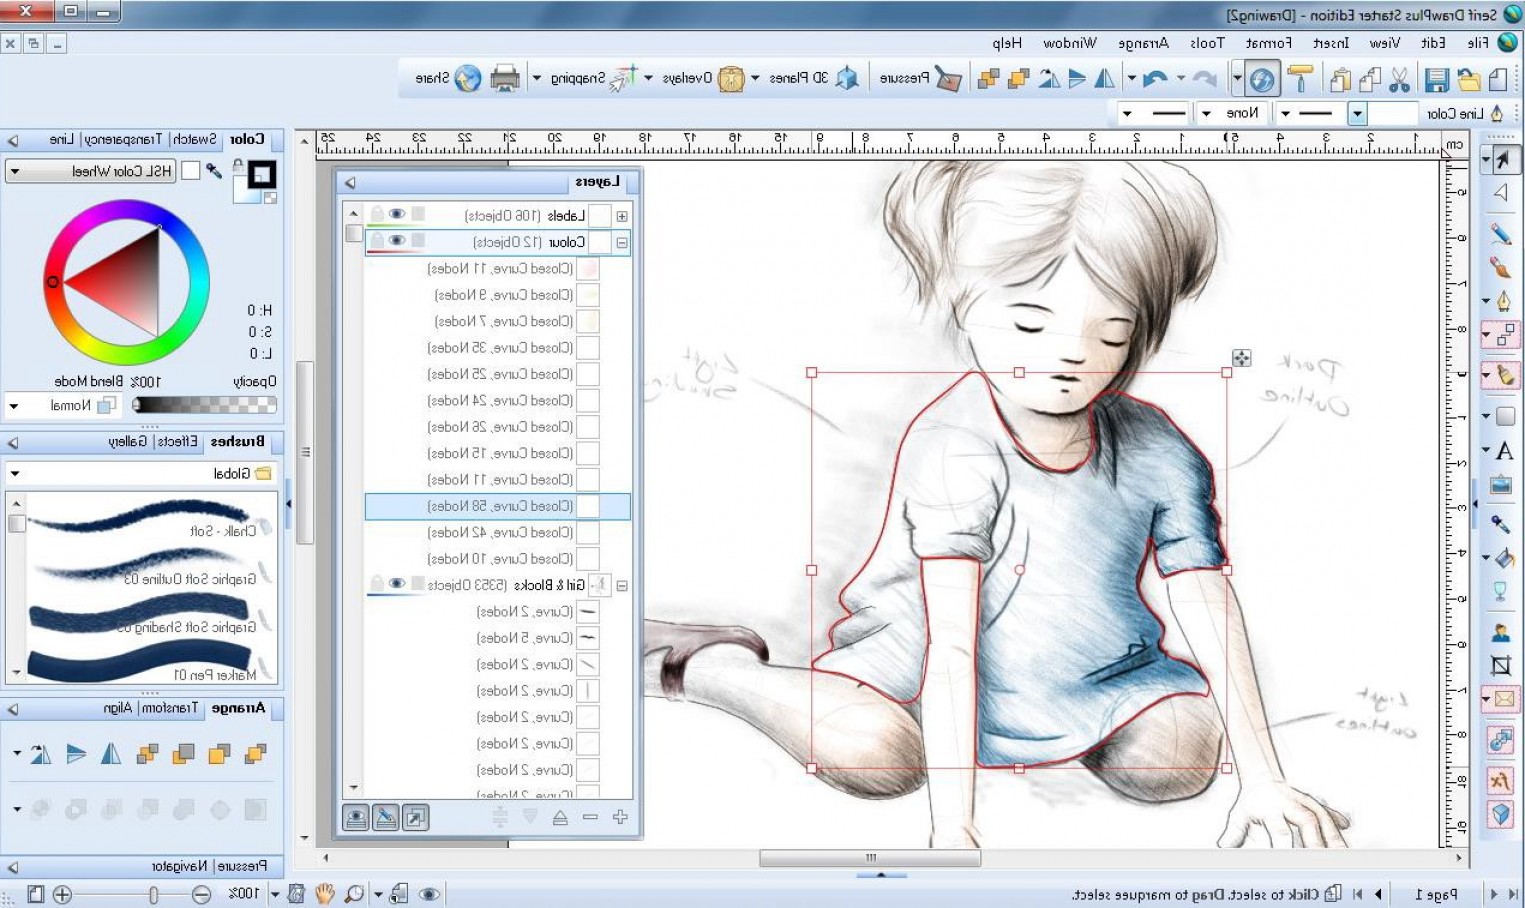Delete layer with Layers panel minus icon
The image size is (1525, 908).
pos(590,817)
